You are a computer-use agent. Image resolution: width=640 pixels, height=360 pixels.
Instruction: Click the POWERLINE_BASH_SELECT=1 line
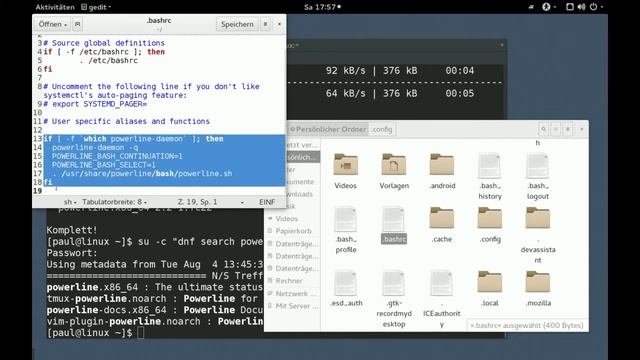pos(104,165)
